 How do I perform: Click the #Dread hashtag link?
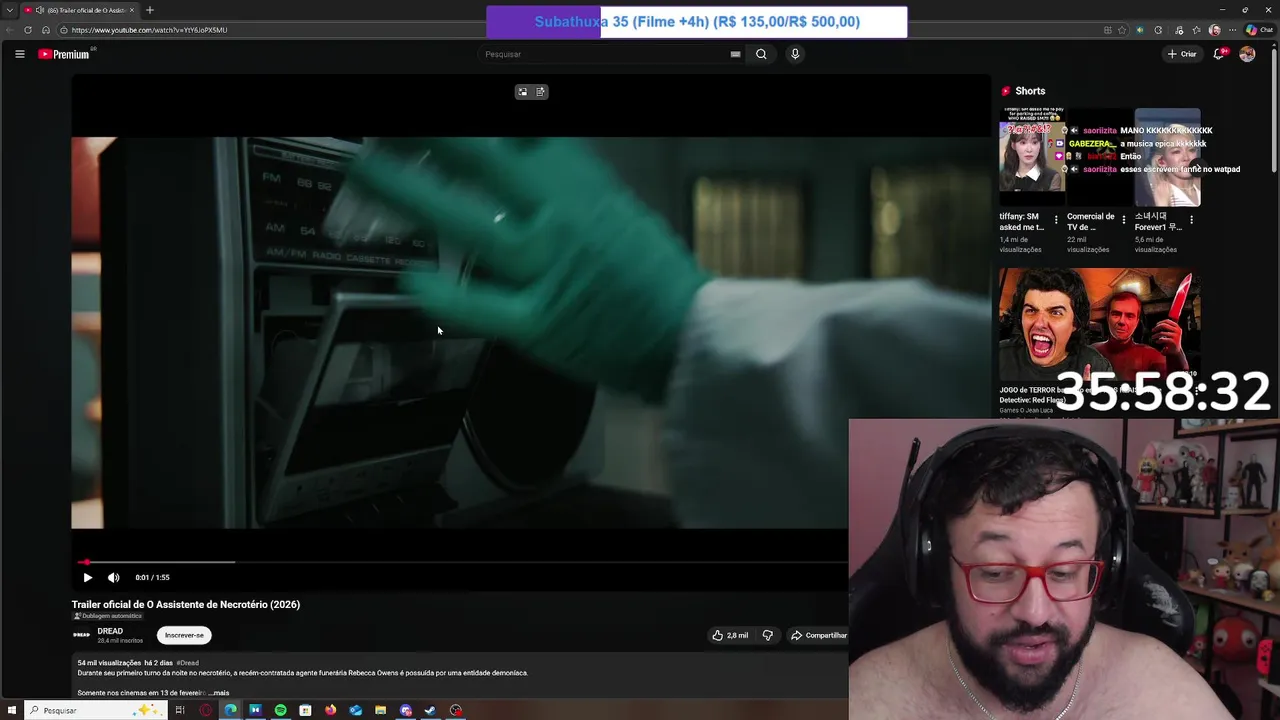pyautogui.click(x=188, y=663)
